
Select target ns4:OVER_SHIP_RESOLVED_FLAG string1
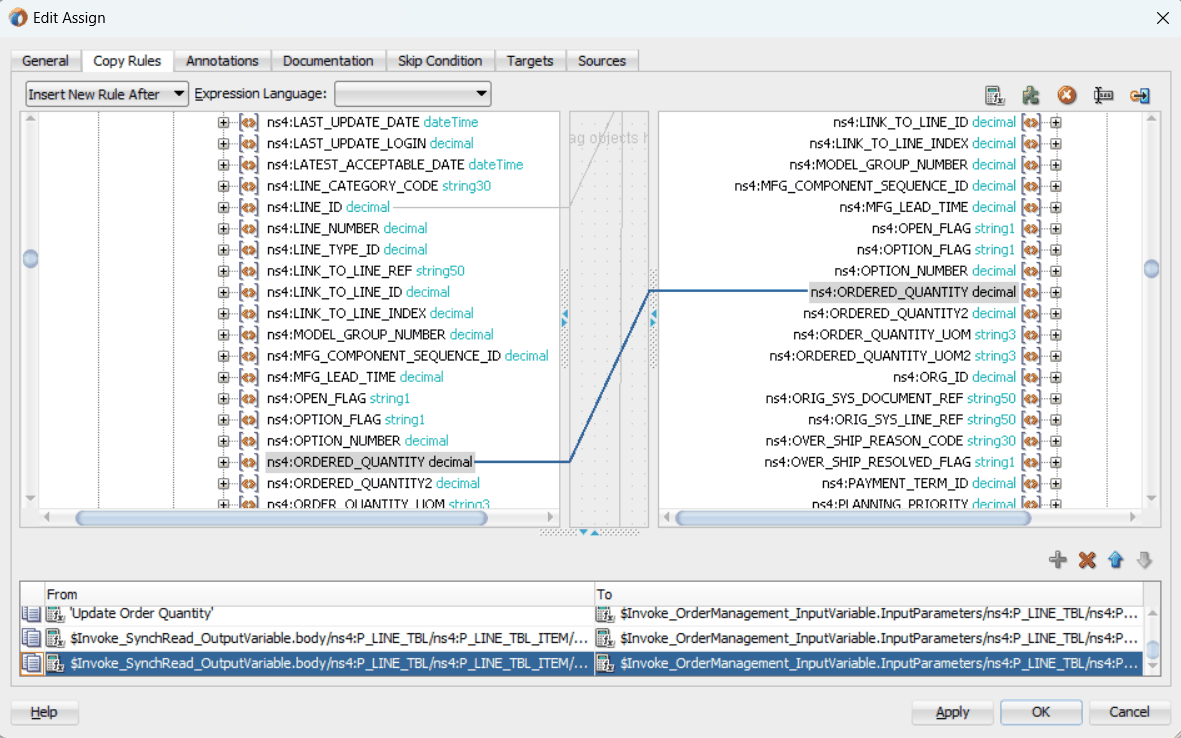tap(890, 462)
